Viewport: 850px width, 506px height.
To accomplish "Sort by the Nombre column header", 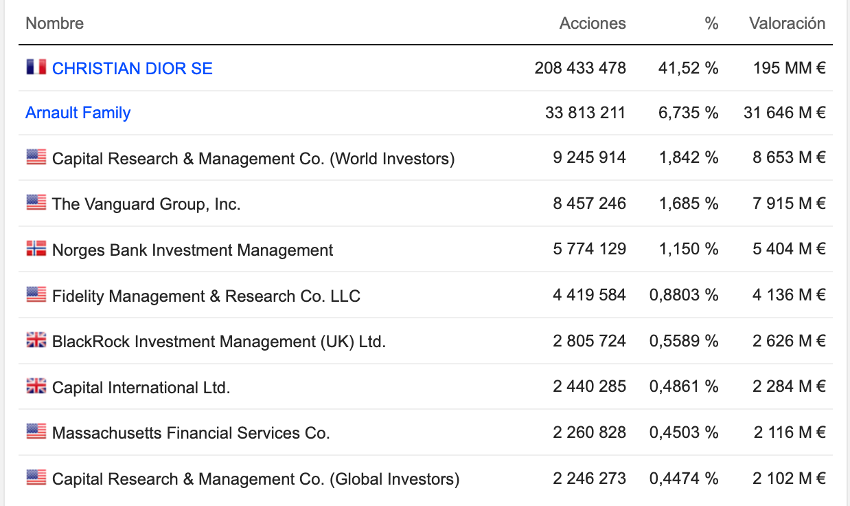I will click(x=54, y=23).
